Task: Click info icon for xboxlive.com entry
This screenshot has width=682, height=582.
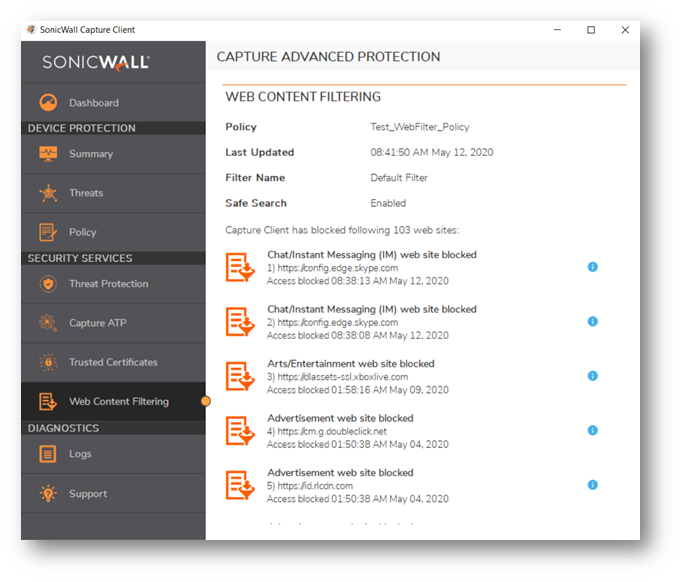Action: click(592, 376)
